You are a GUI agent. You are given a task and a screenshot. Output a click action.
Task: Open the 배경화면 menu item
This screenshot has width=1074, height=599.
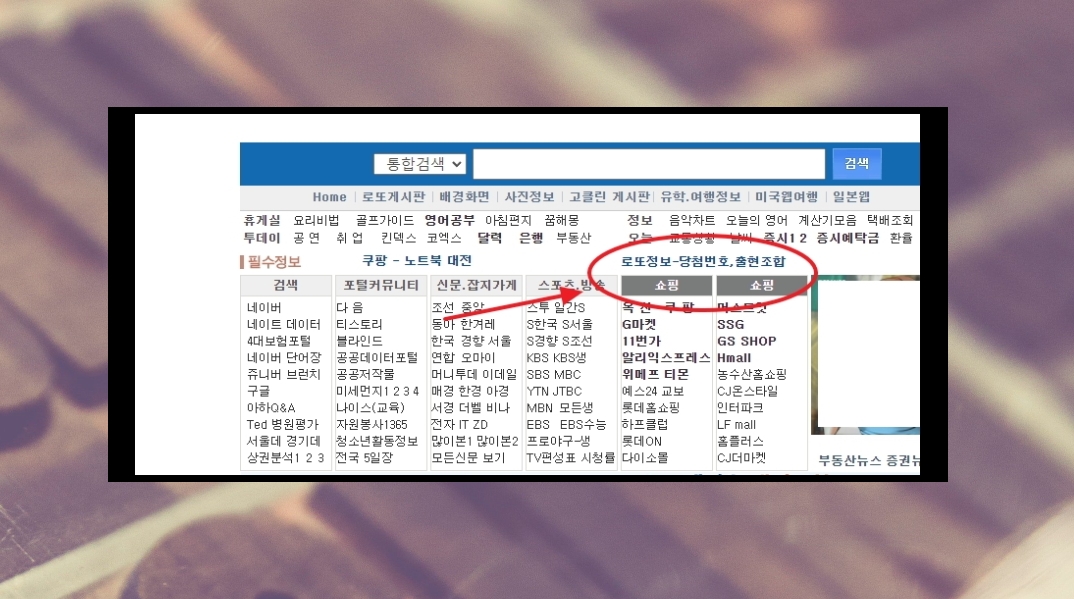pos(464,197)
